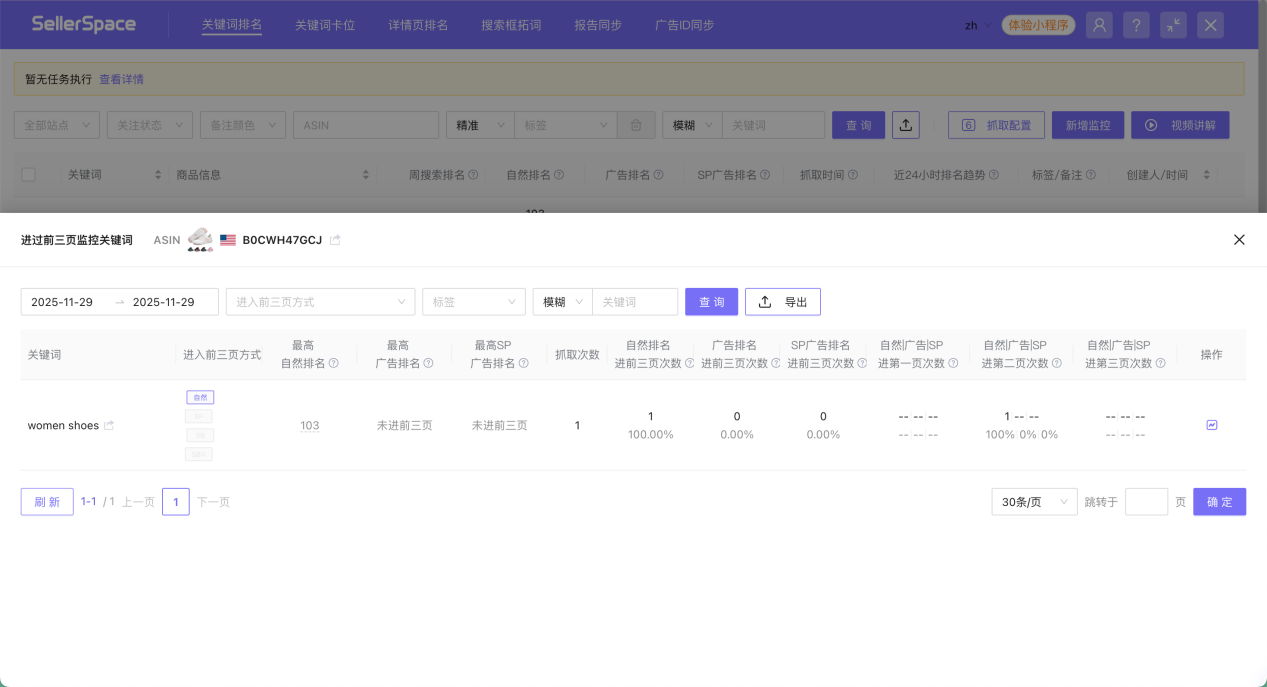Sort the 关键词 column by its sort arrows
Image resolution: width=1267 pixels, height=687 pixels.
click(157, 173)
